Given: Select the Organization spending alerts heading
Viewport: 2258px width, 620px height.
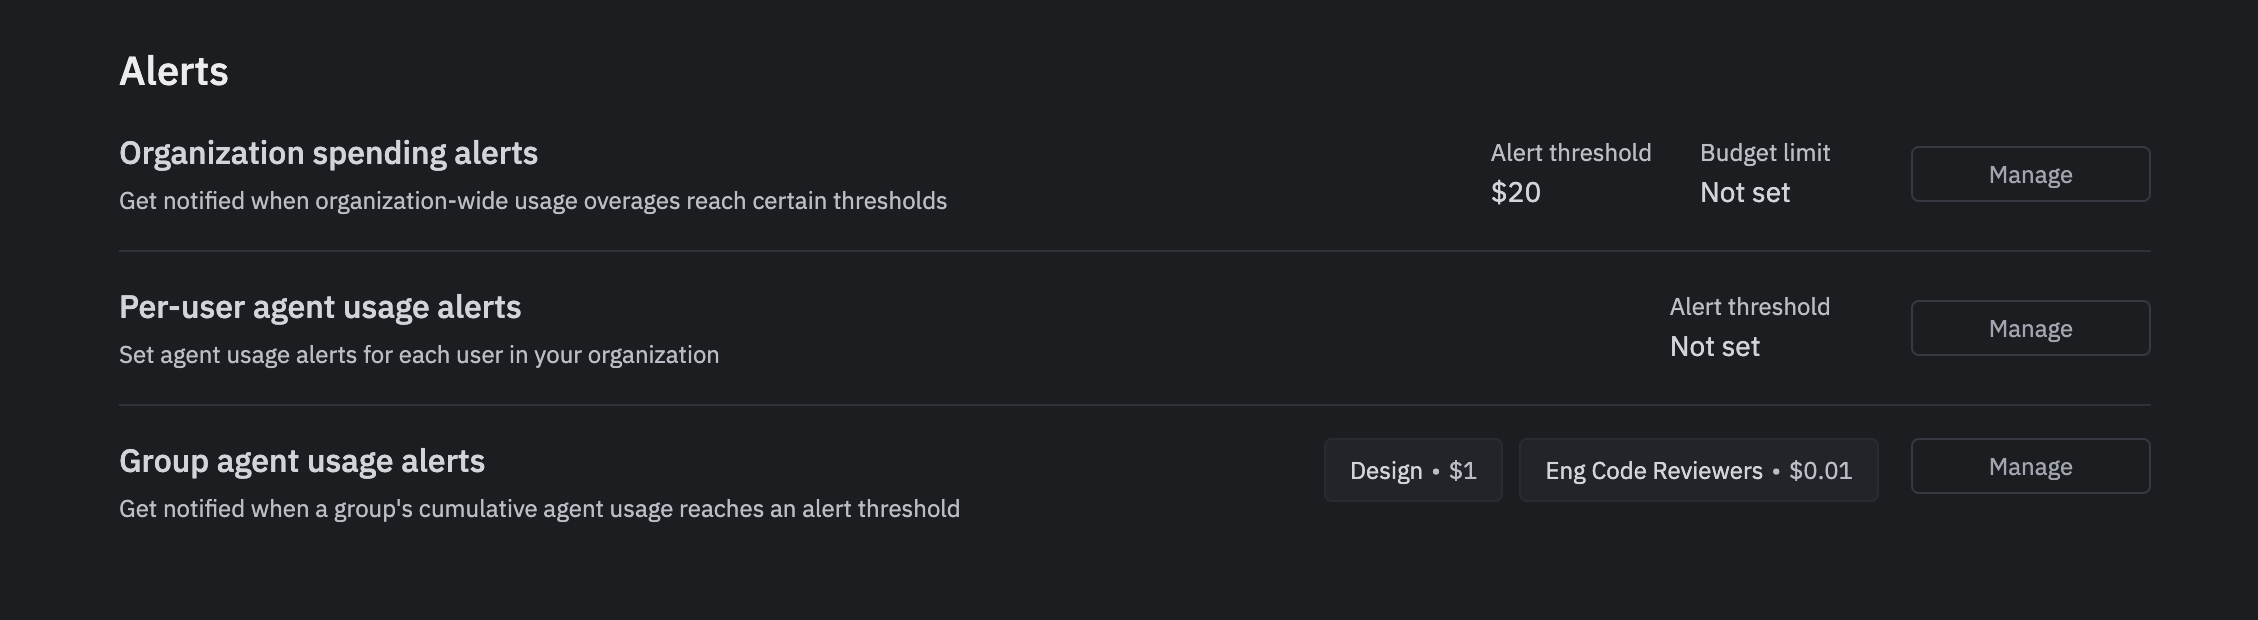Looking at the screenshot, I should pos(328,153).
